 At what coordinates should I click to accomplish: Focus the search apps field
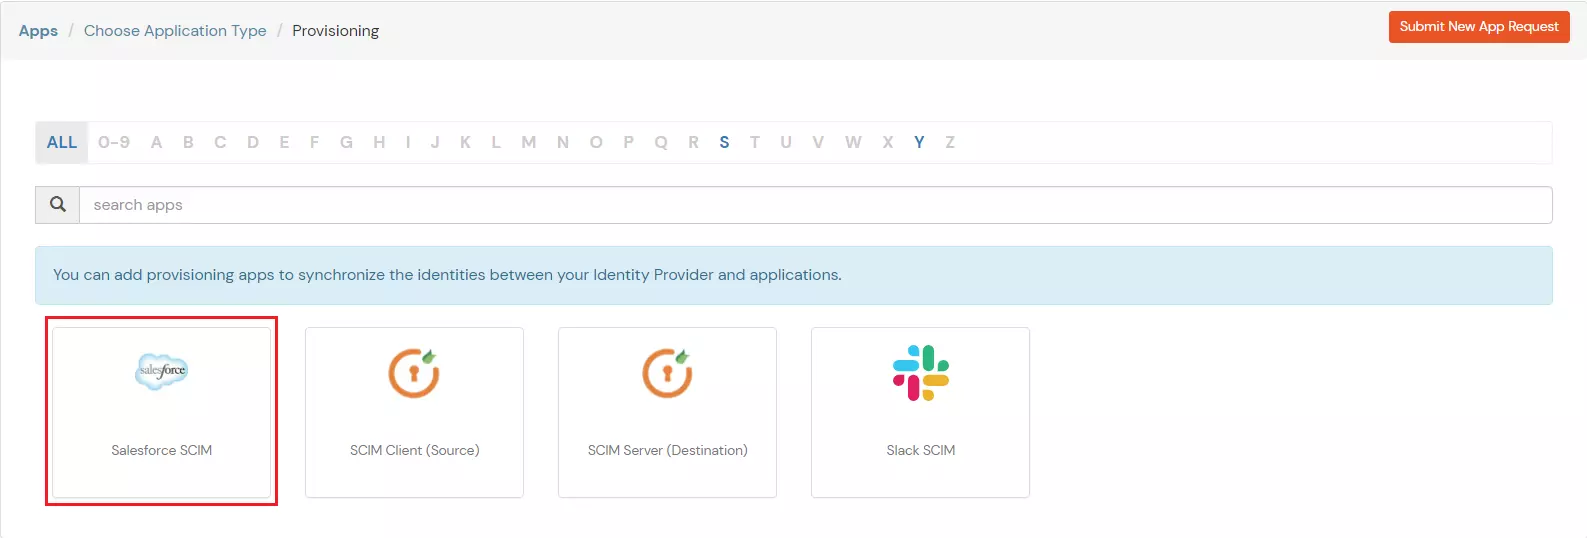coord(816,205)
